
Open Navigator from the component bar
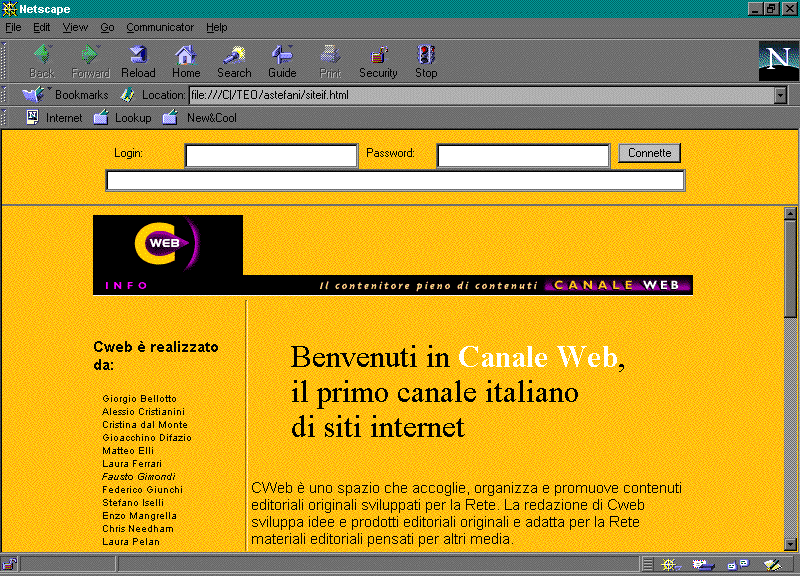click(x=670, y=564)
